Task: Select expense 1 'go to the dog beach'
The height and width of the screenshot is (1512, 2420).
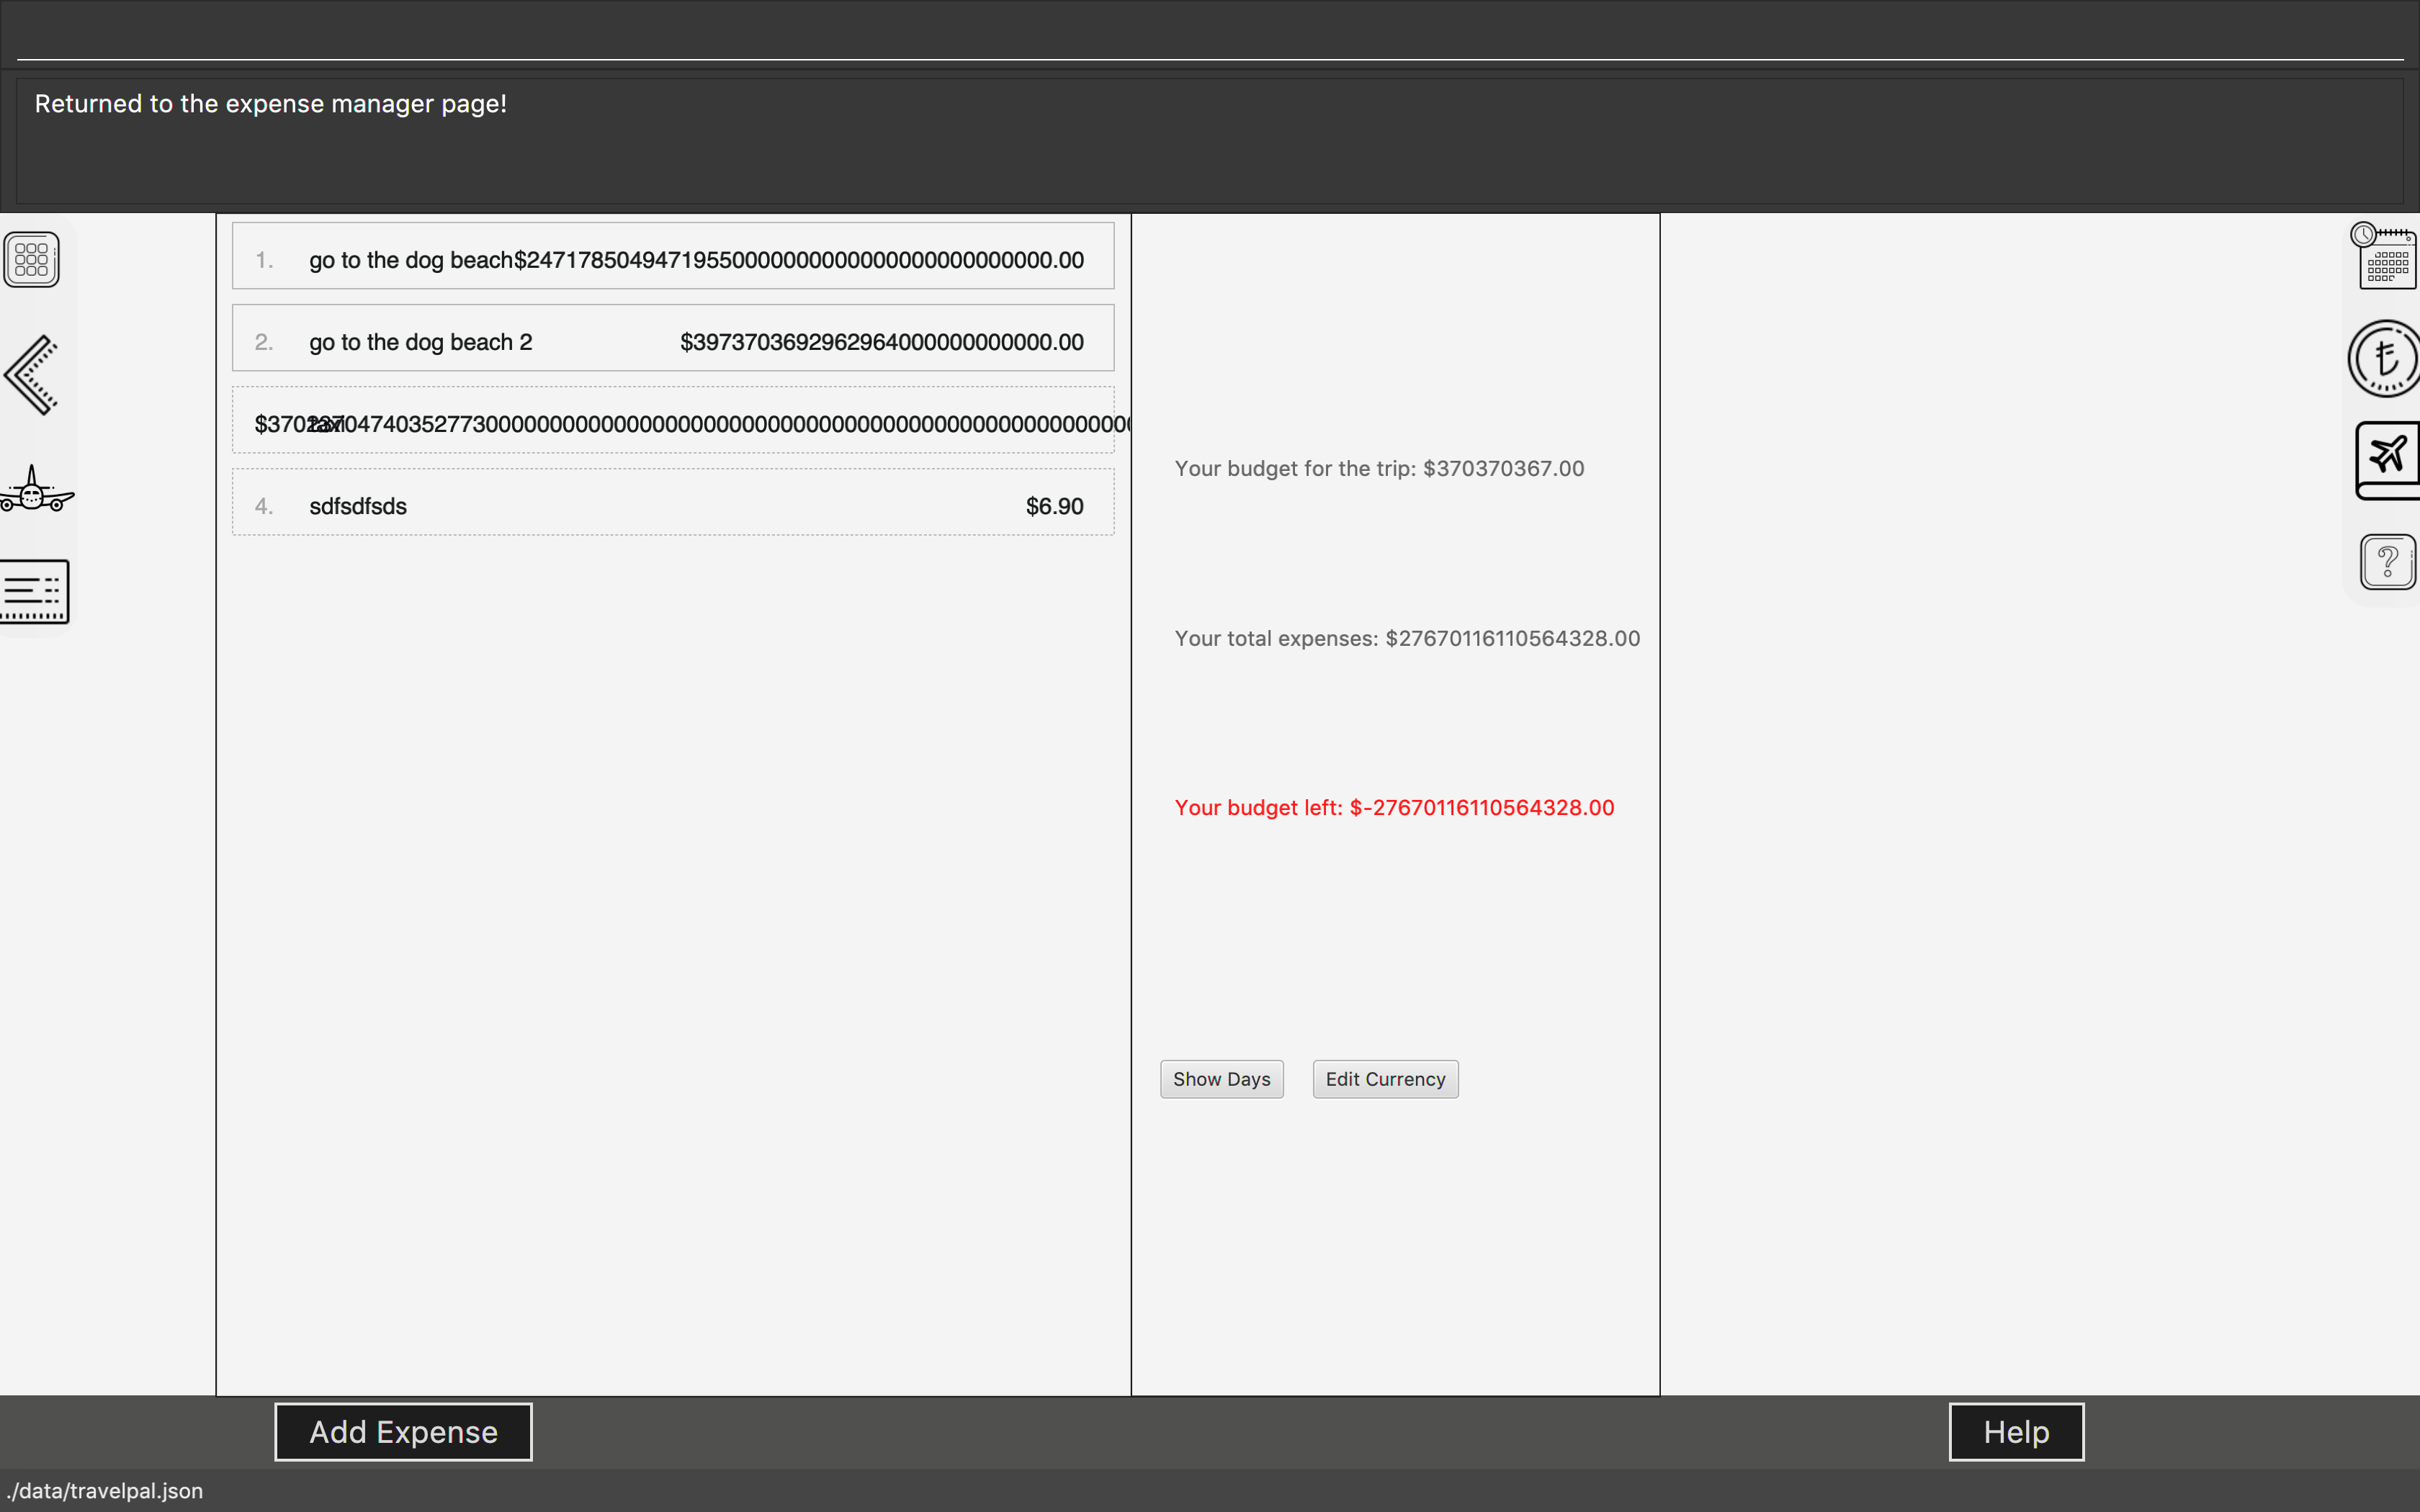Action: pyautogui.click(x=673, y=256)
